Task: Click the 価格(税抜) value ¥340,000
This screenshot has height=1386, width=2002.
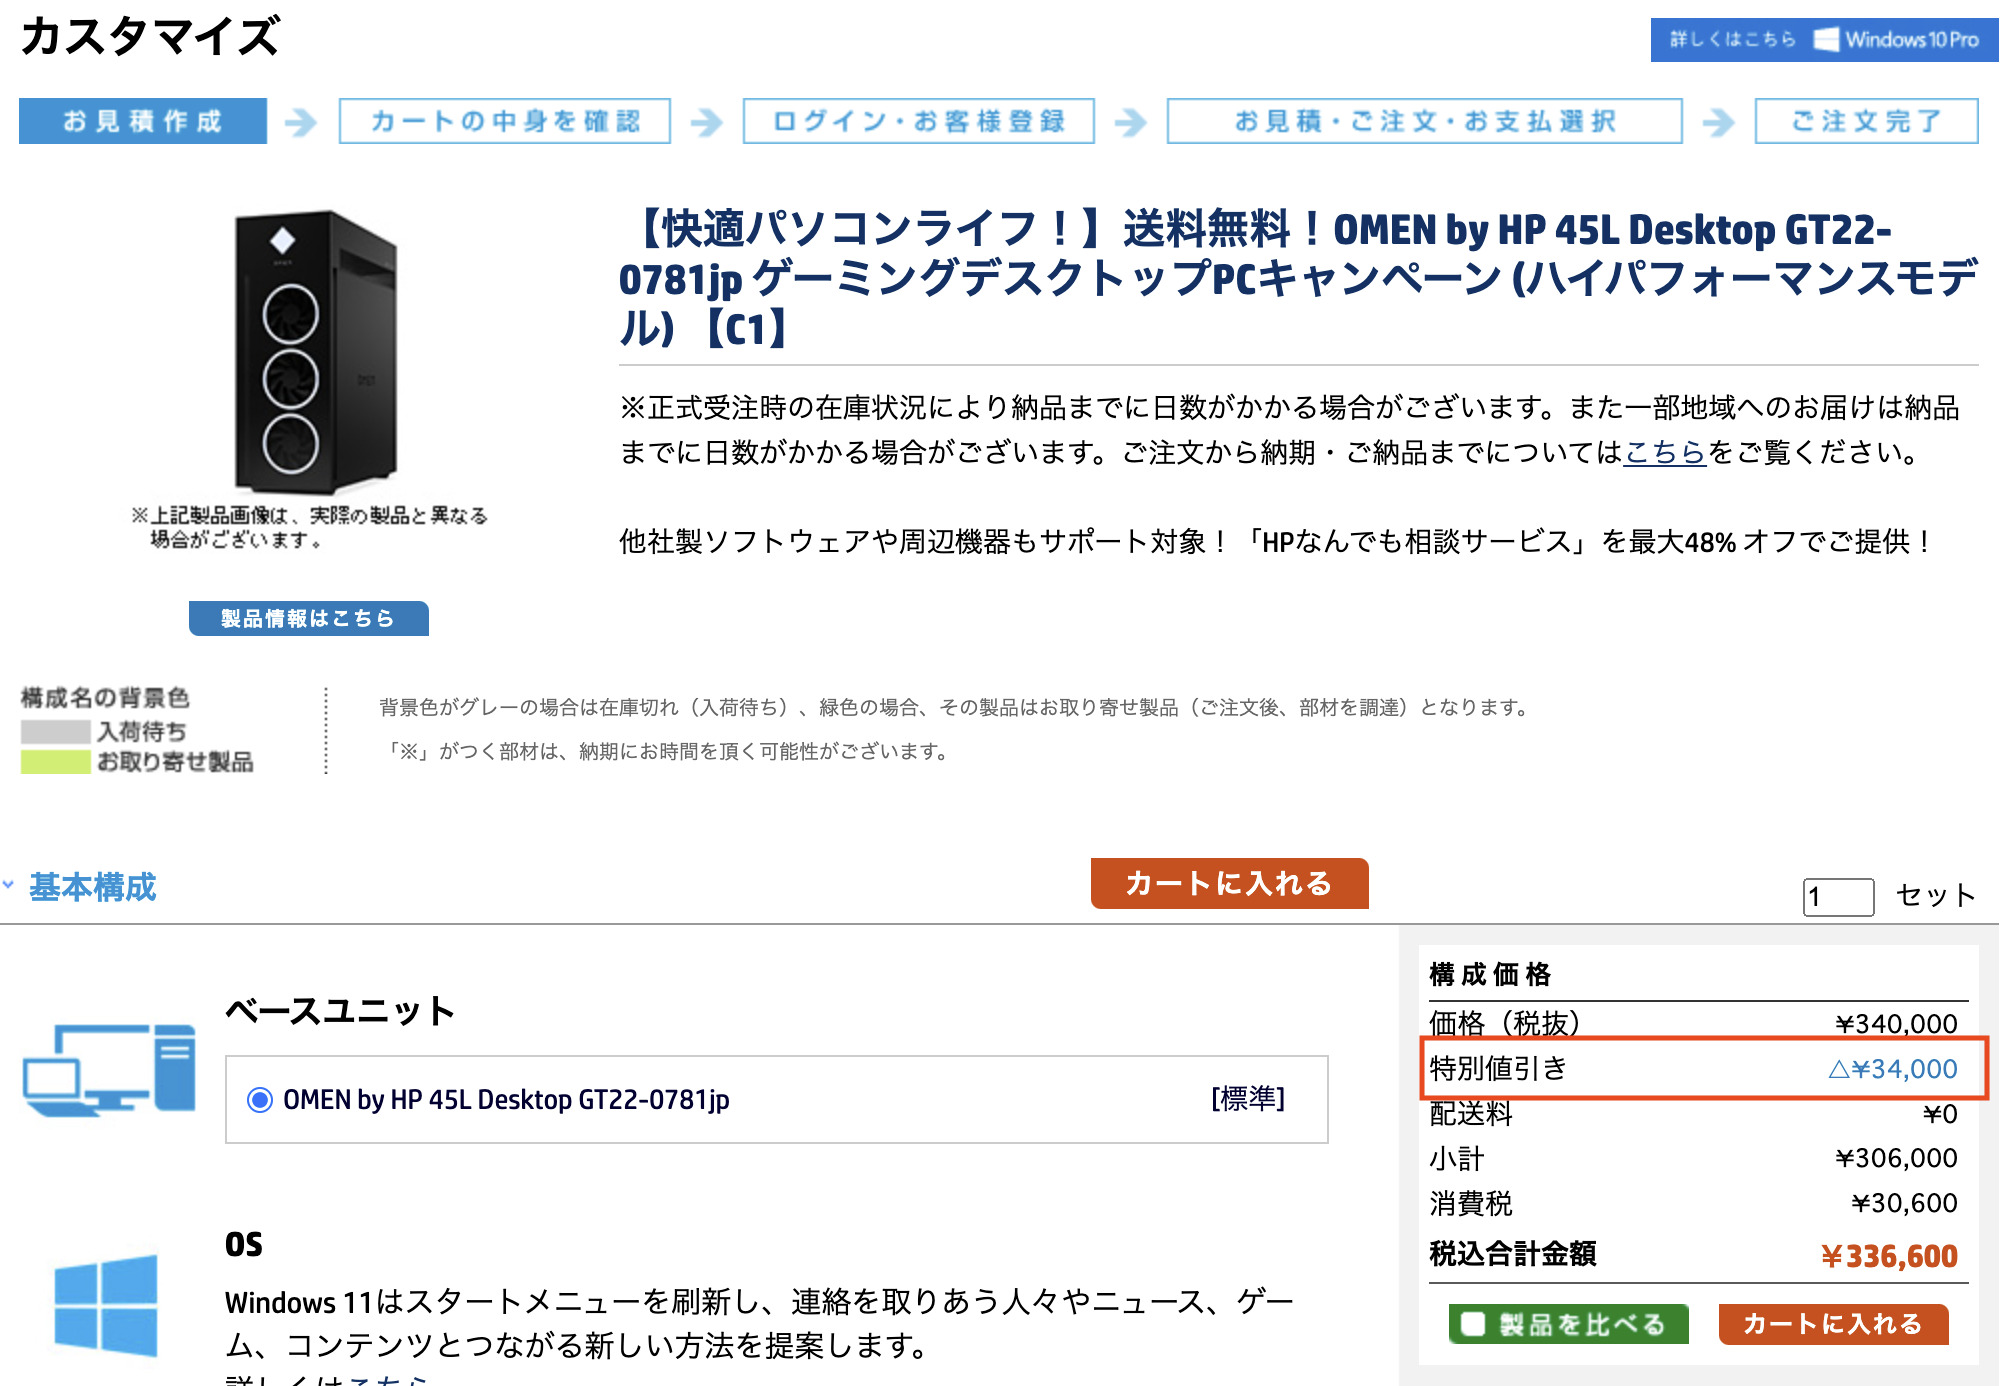Action: click(x=1896, y=1024)
